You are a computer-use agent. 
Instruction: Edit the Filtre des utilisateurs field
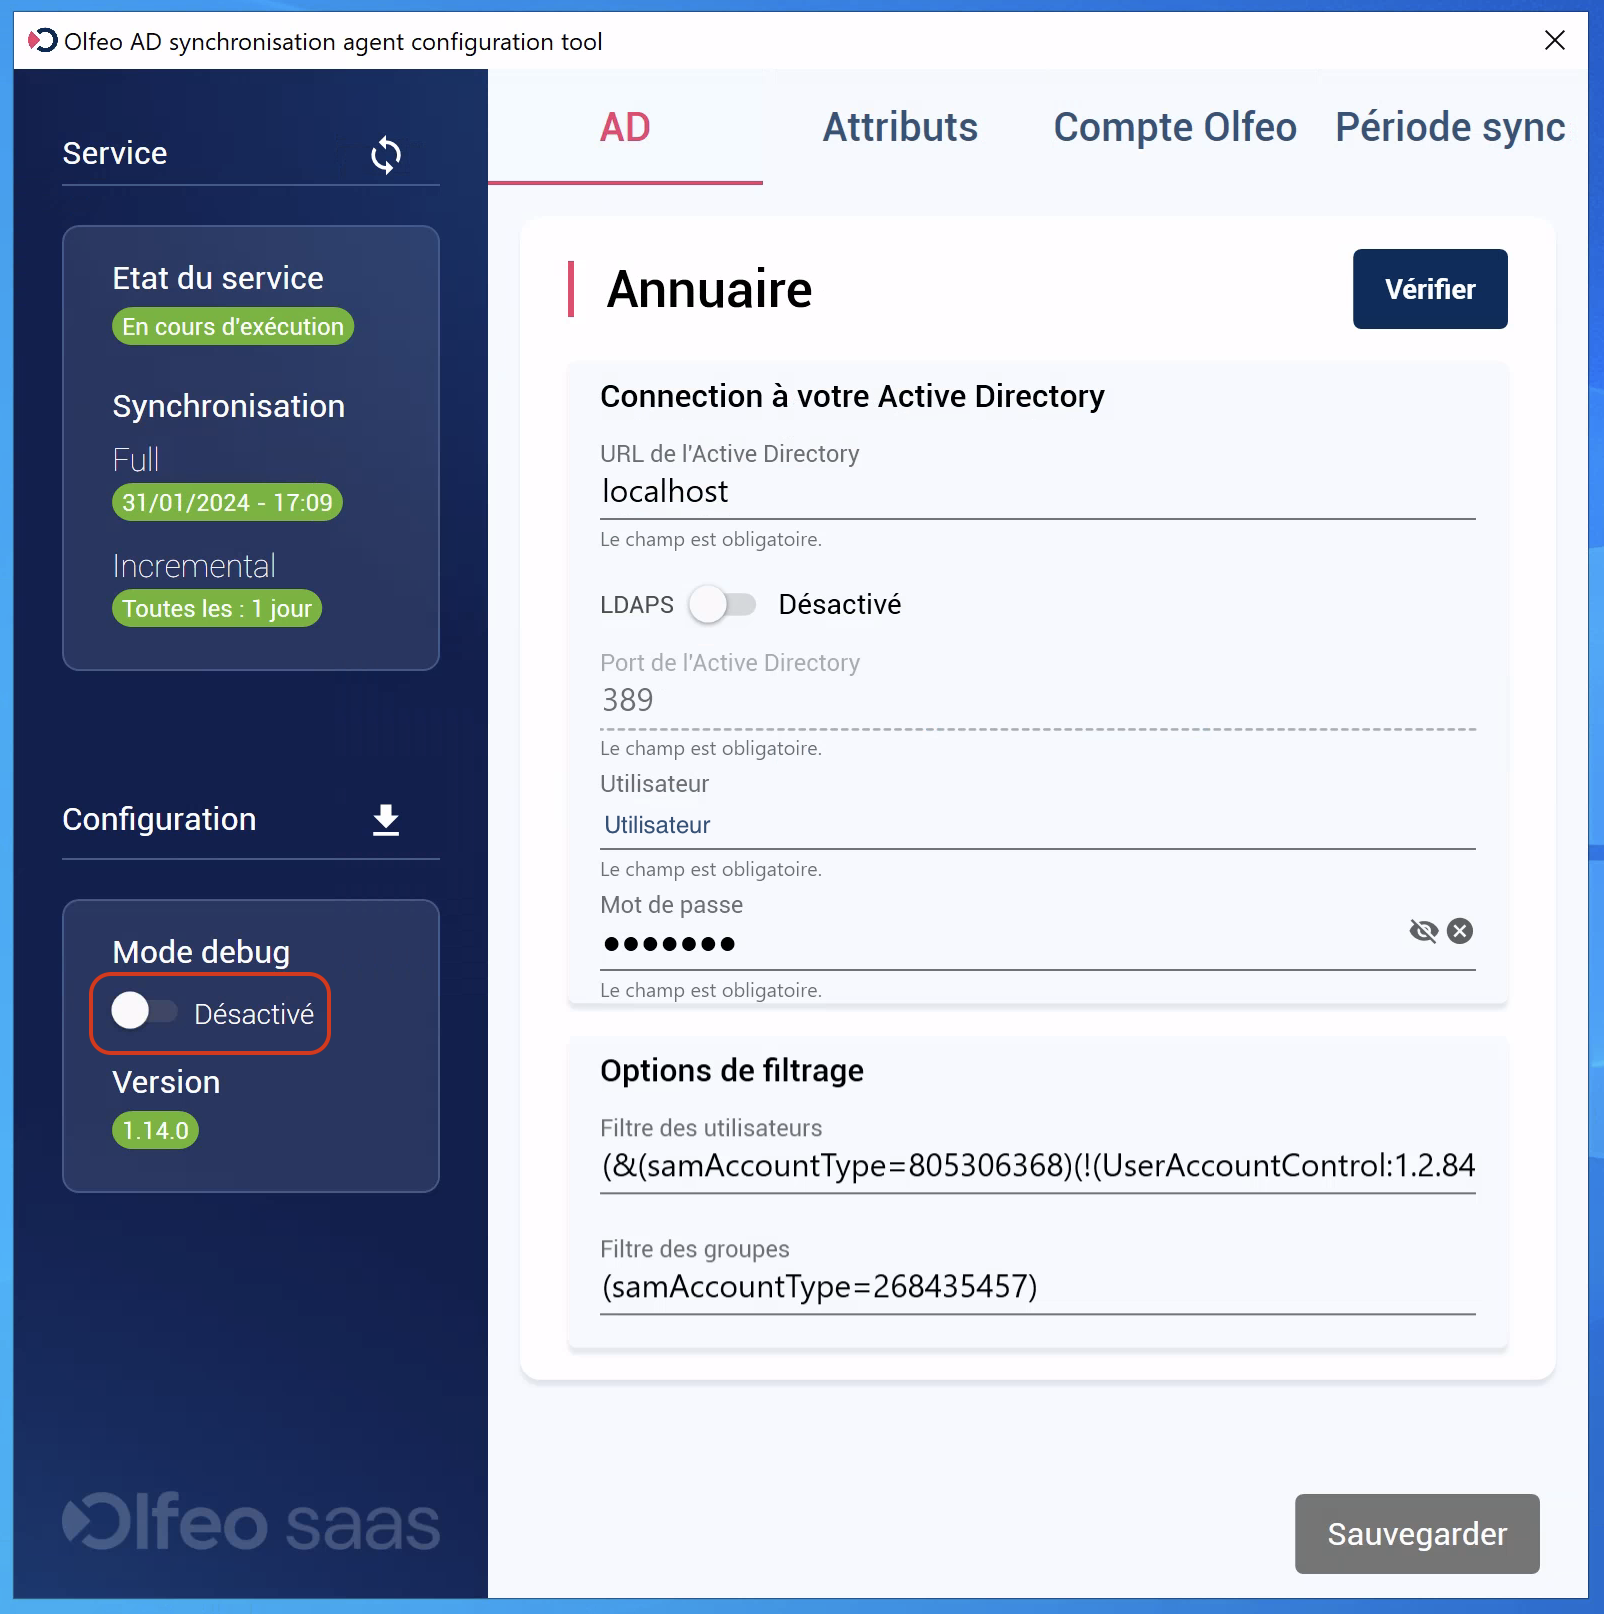(1036, 1166)
